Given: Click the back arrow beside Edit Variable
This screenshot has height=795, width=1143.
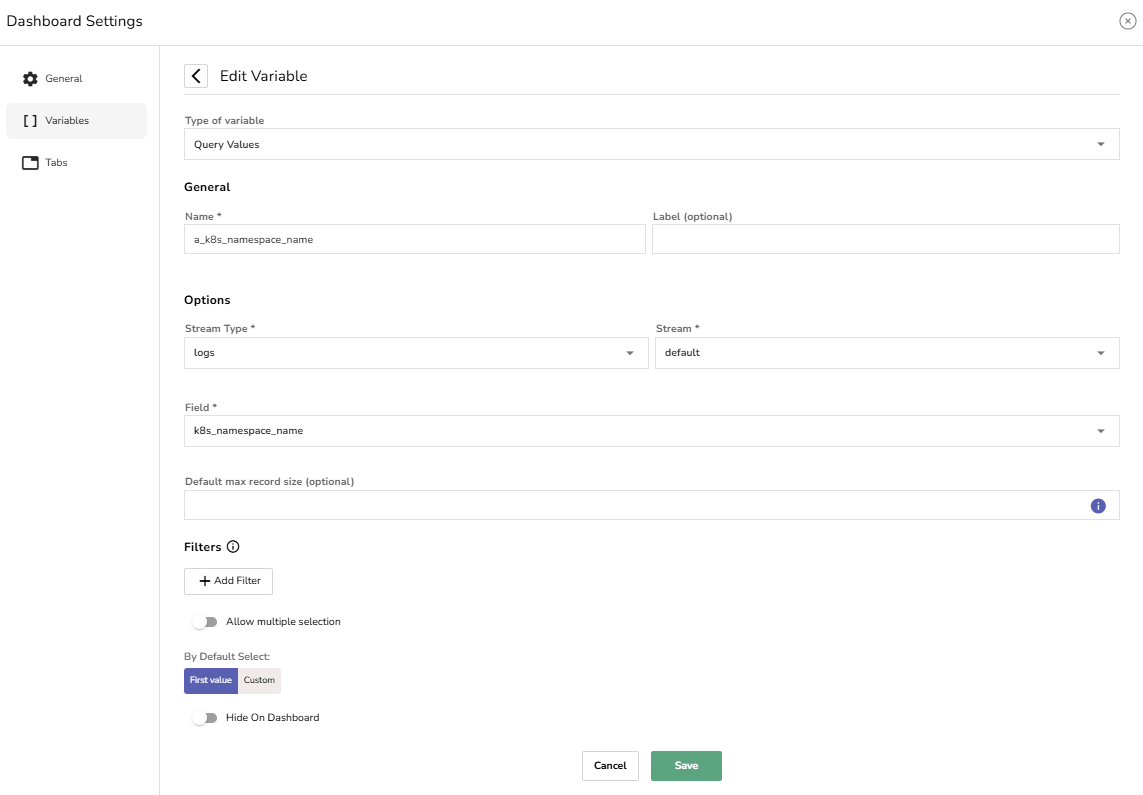Looking at the screenshot, I should pos(196,76).
